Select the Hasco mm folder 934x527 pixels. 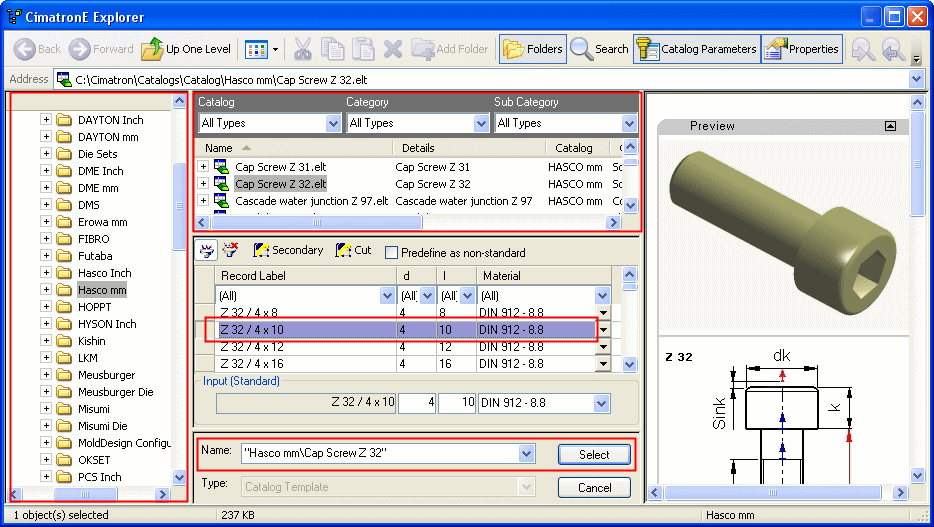102,290
